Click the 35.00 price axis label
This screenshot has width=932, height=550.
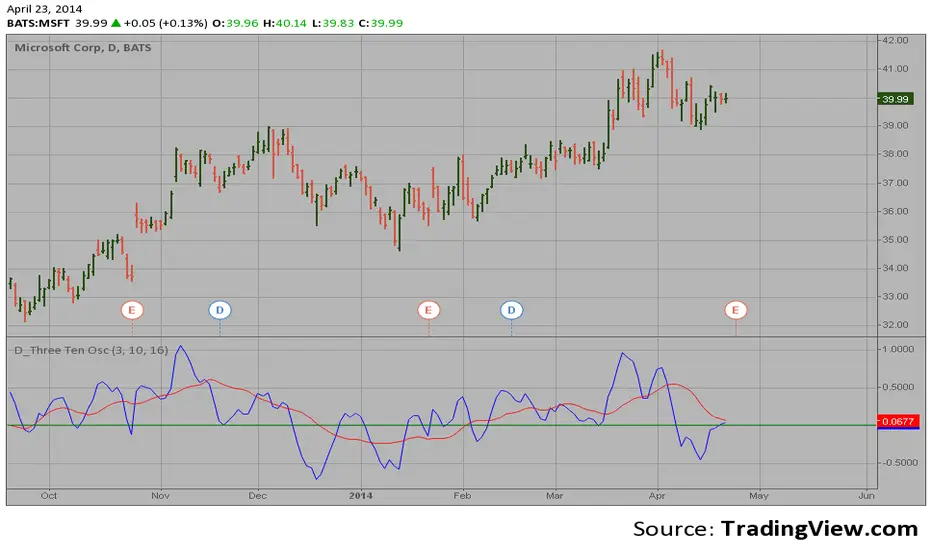896,240
